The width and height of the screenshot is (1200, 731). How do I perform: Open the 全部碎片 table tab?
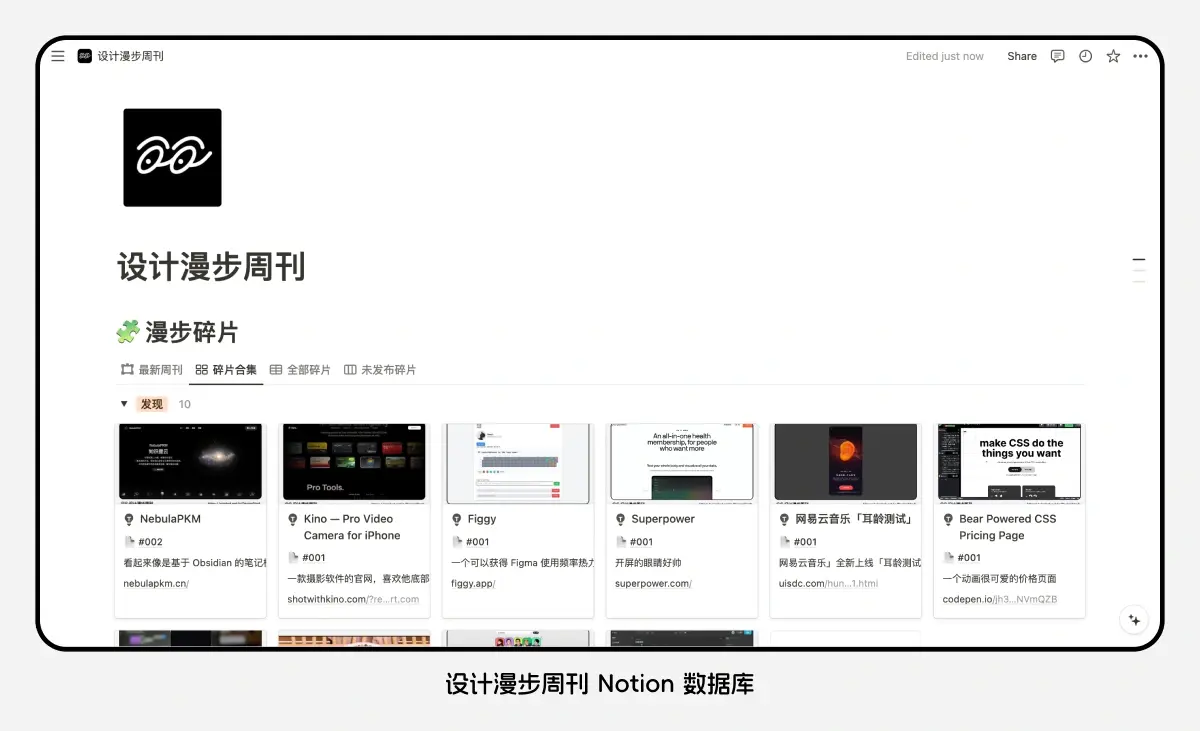(x=300, y=369)
